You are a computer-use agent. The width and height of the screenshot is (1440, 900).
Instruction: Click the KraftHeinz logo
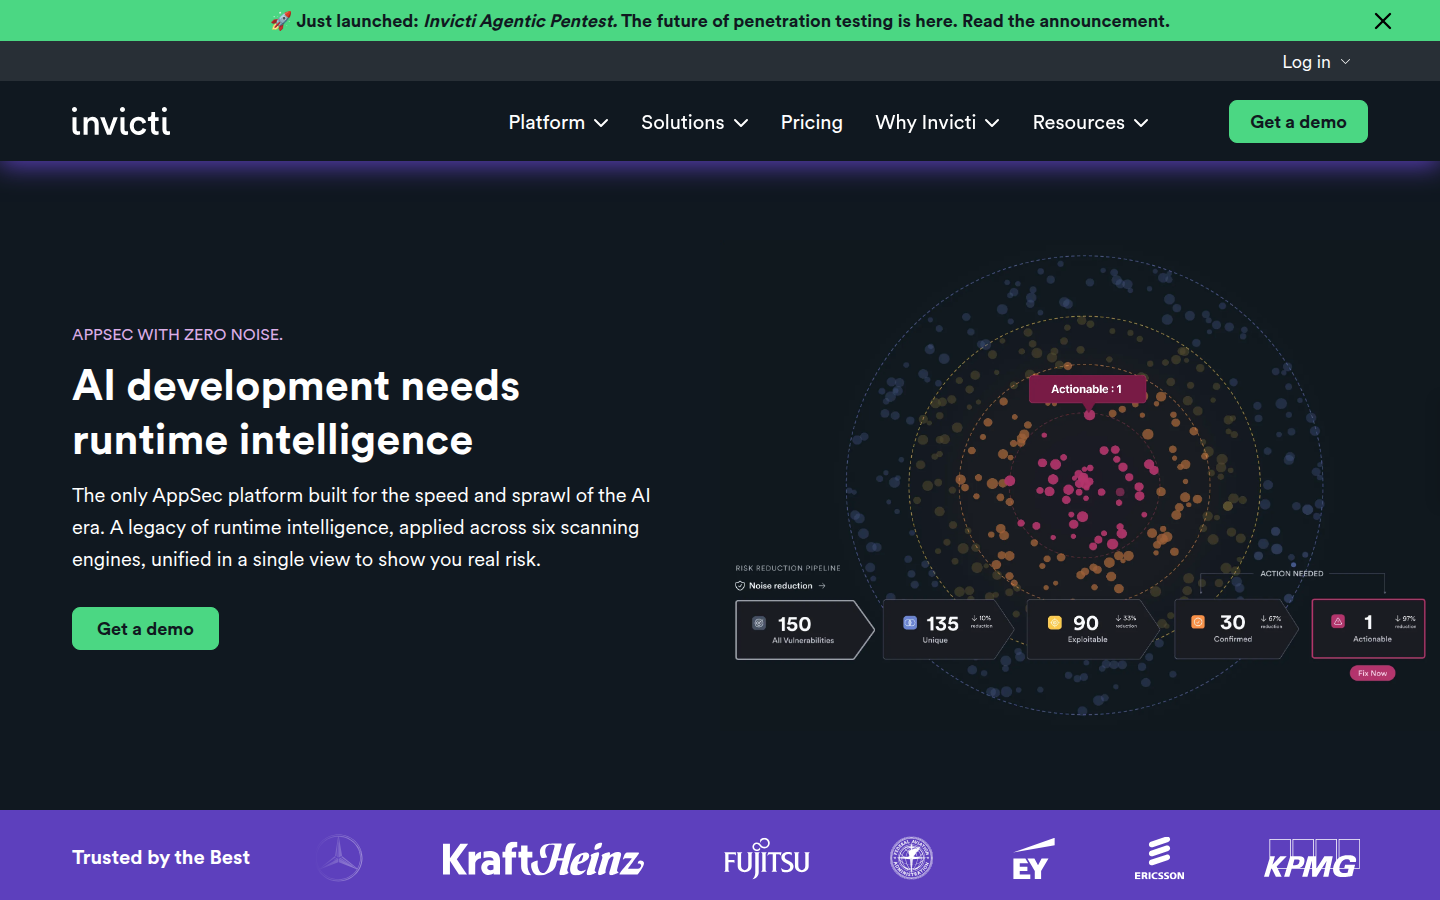click(543, 860)
